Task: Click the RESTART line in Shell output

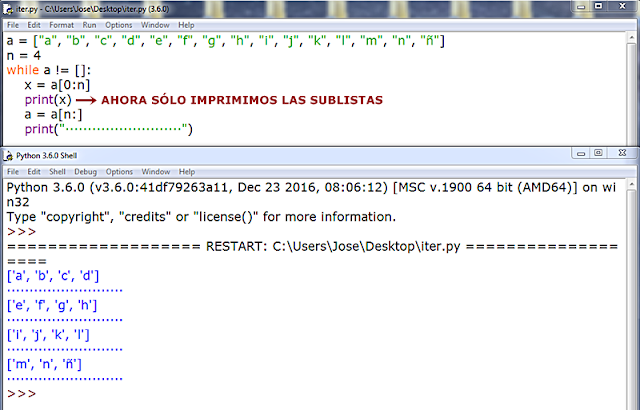Action: pos(312,247)
